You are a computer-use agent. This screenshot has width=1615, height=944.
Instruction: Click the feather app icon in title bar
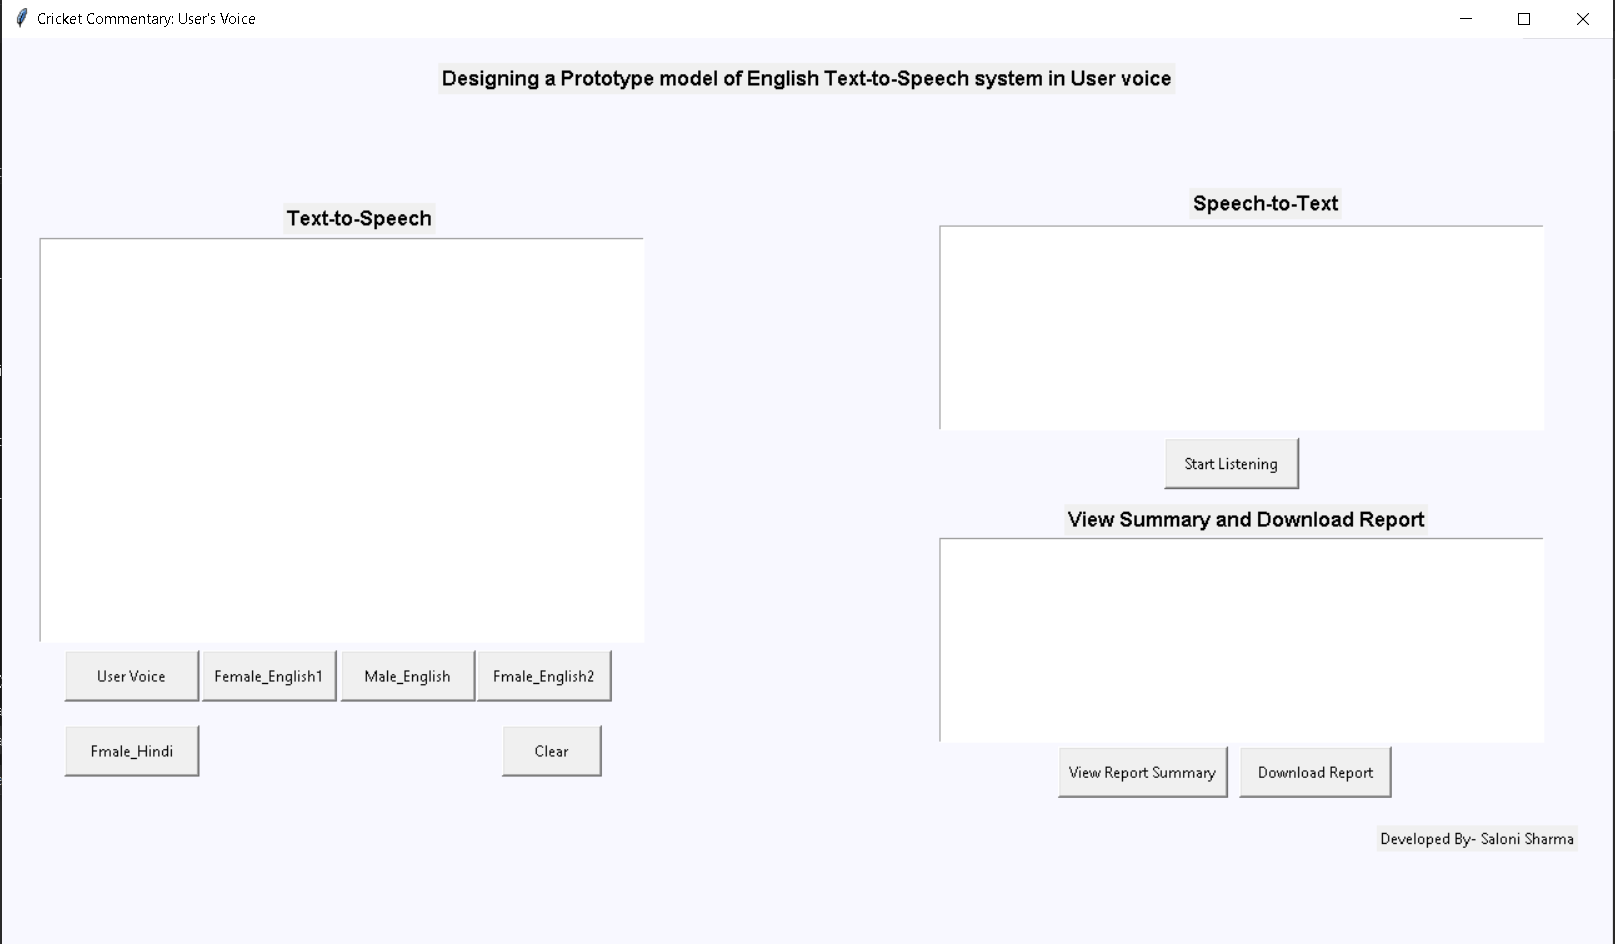point(22,18)
